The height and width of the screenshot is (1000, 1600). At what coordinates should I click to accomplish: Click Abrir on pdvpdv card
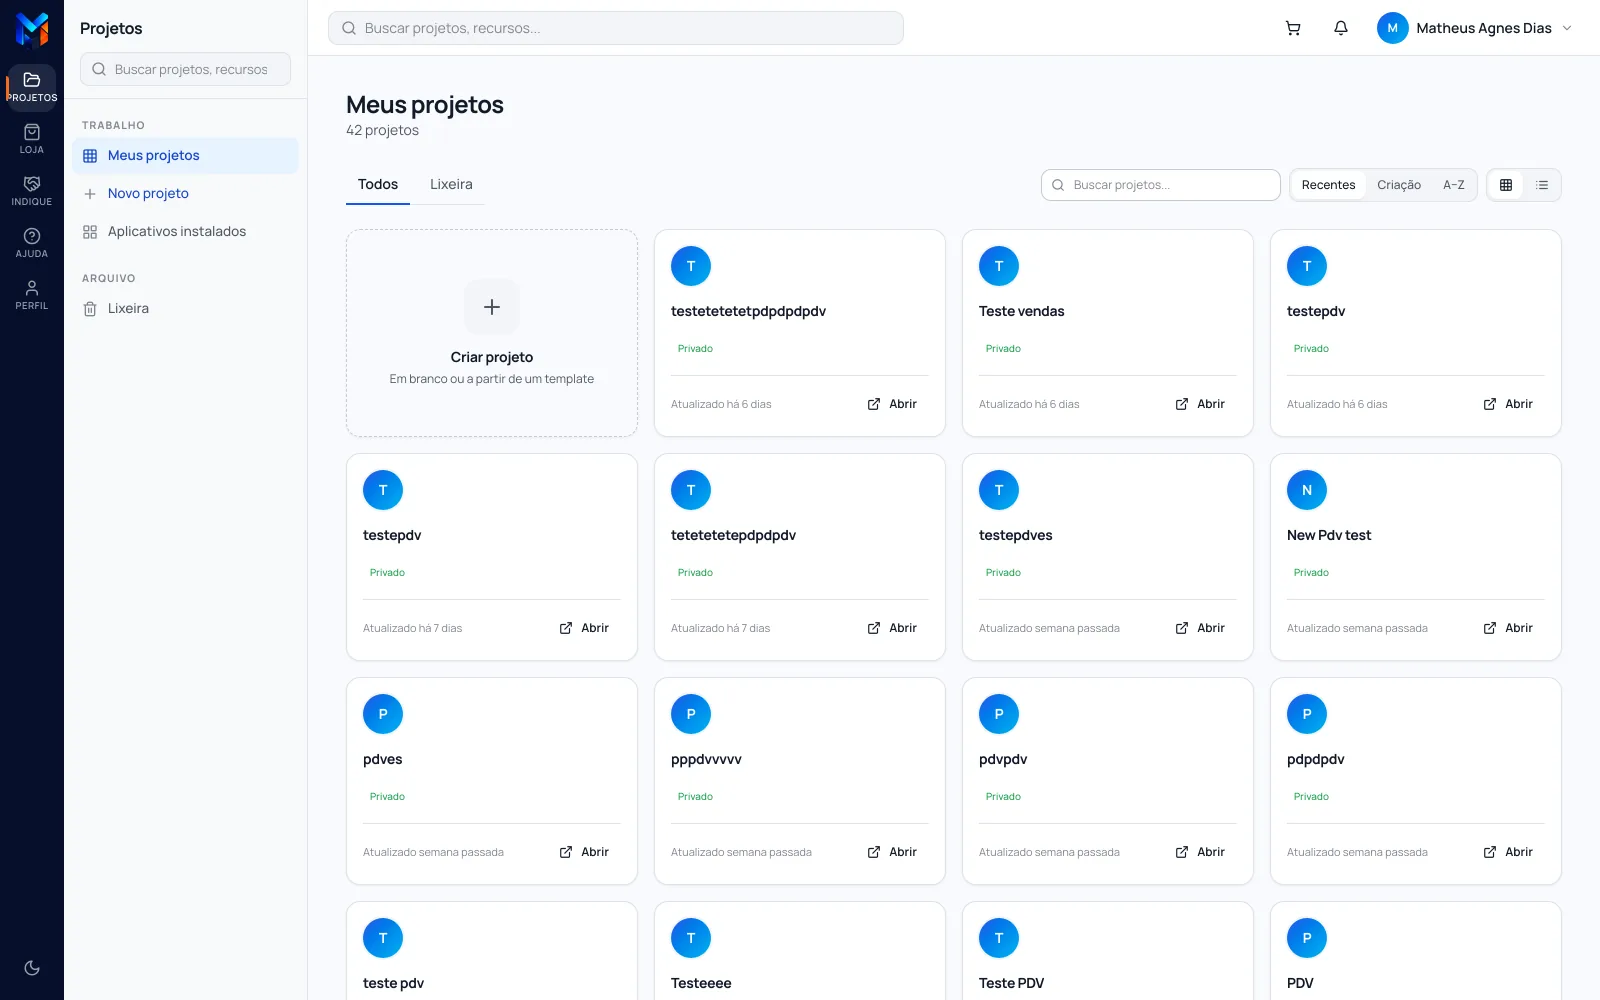pyautogui.click(x=1200, y=852)
